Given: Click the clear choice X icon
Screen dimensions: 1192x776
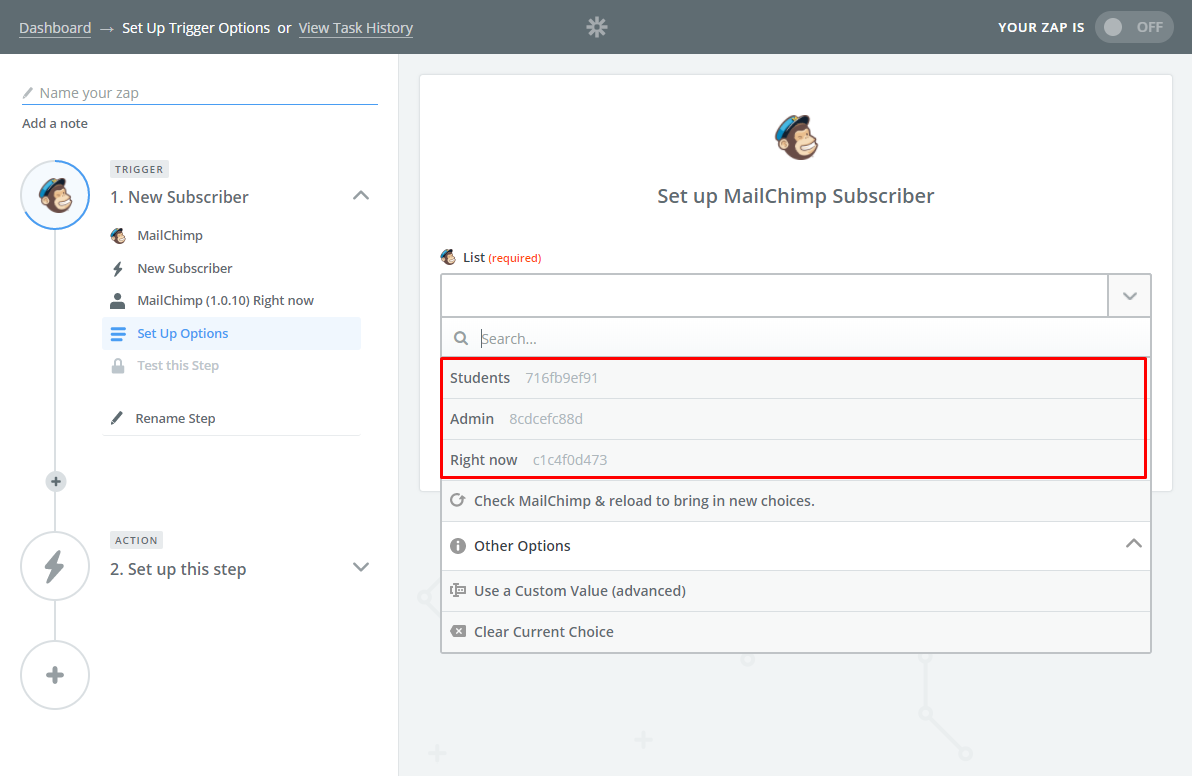Looking at the screenshot, I should point(458,631).
